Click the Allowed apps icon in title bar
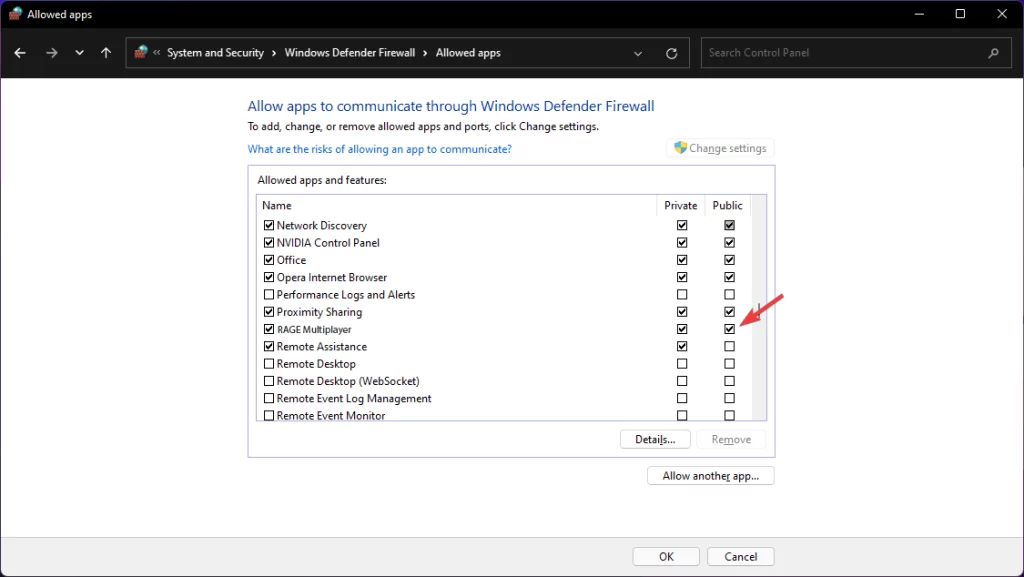This screenshot has width=1024, height=577. (x=14, y=13)
